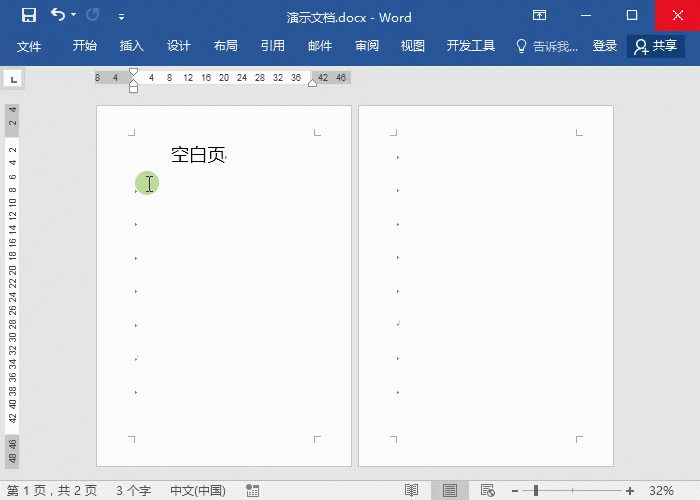Viewport: 700px width, 500px height.
Task: Close the Word window
Action: click(678, 16)
